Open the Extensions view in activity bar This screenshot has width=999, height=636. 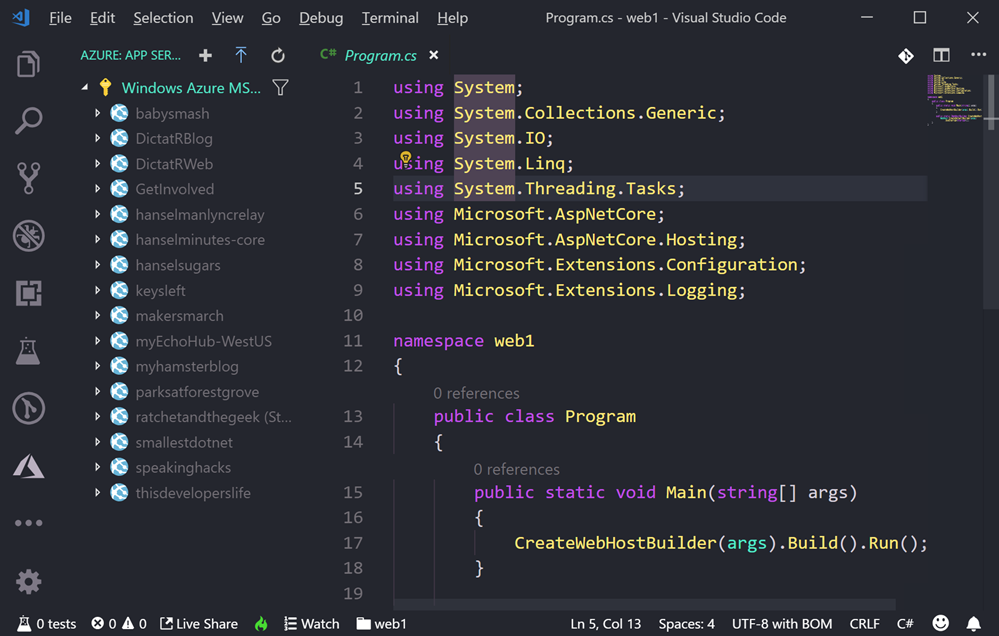point(28,293)
